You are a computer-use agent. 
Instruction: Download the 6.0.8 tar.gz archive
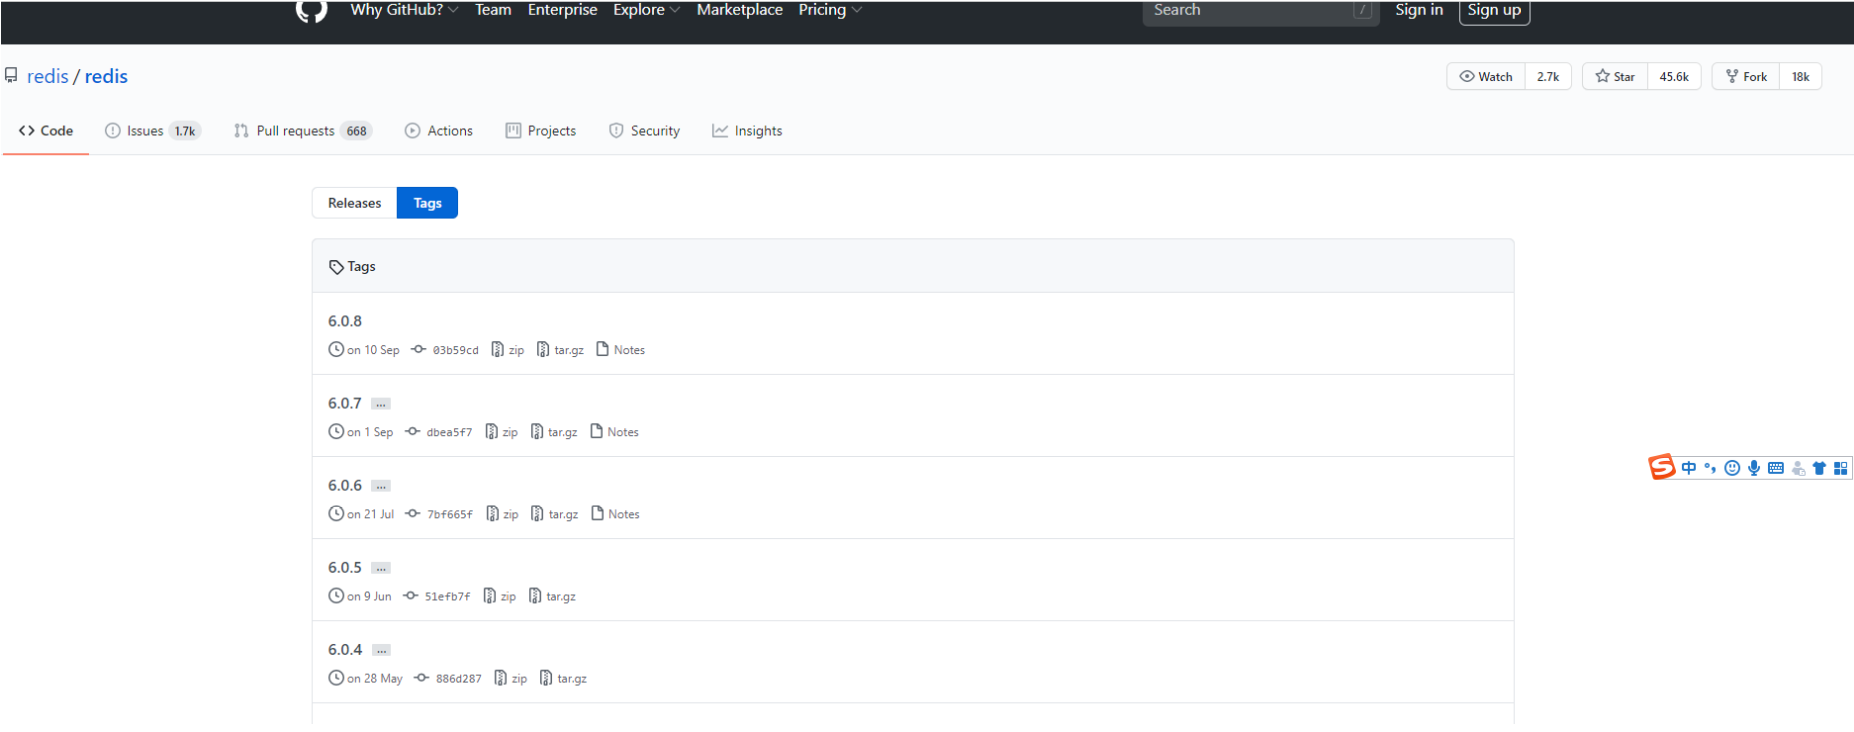click(x=560, y=350)
